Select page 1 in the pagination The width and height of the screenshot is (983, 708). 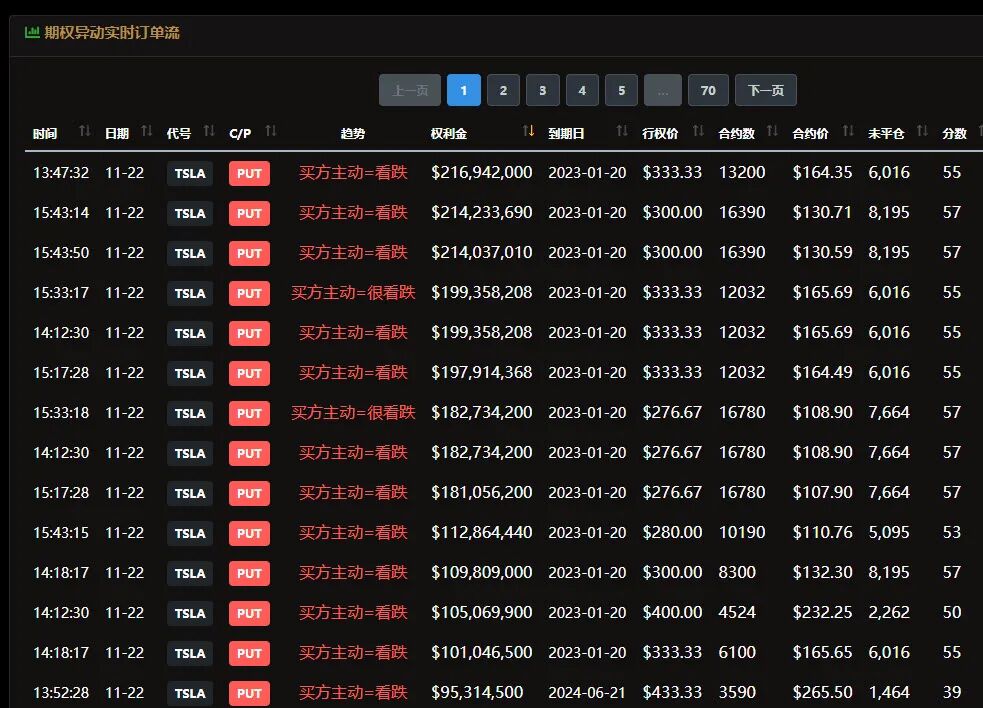464,90
